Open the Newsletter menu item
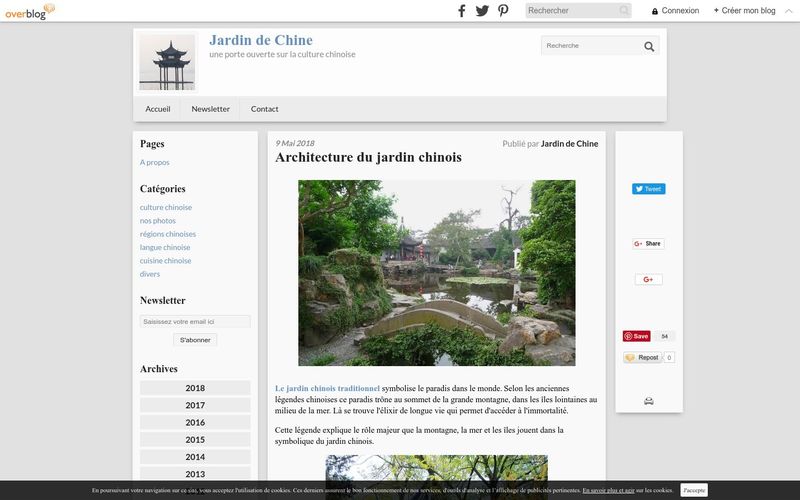 210,109
